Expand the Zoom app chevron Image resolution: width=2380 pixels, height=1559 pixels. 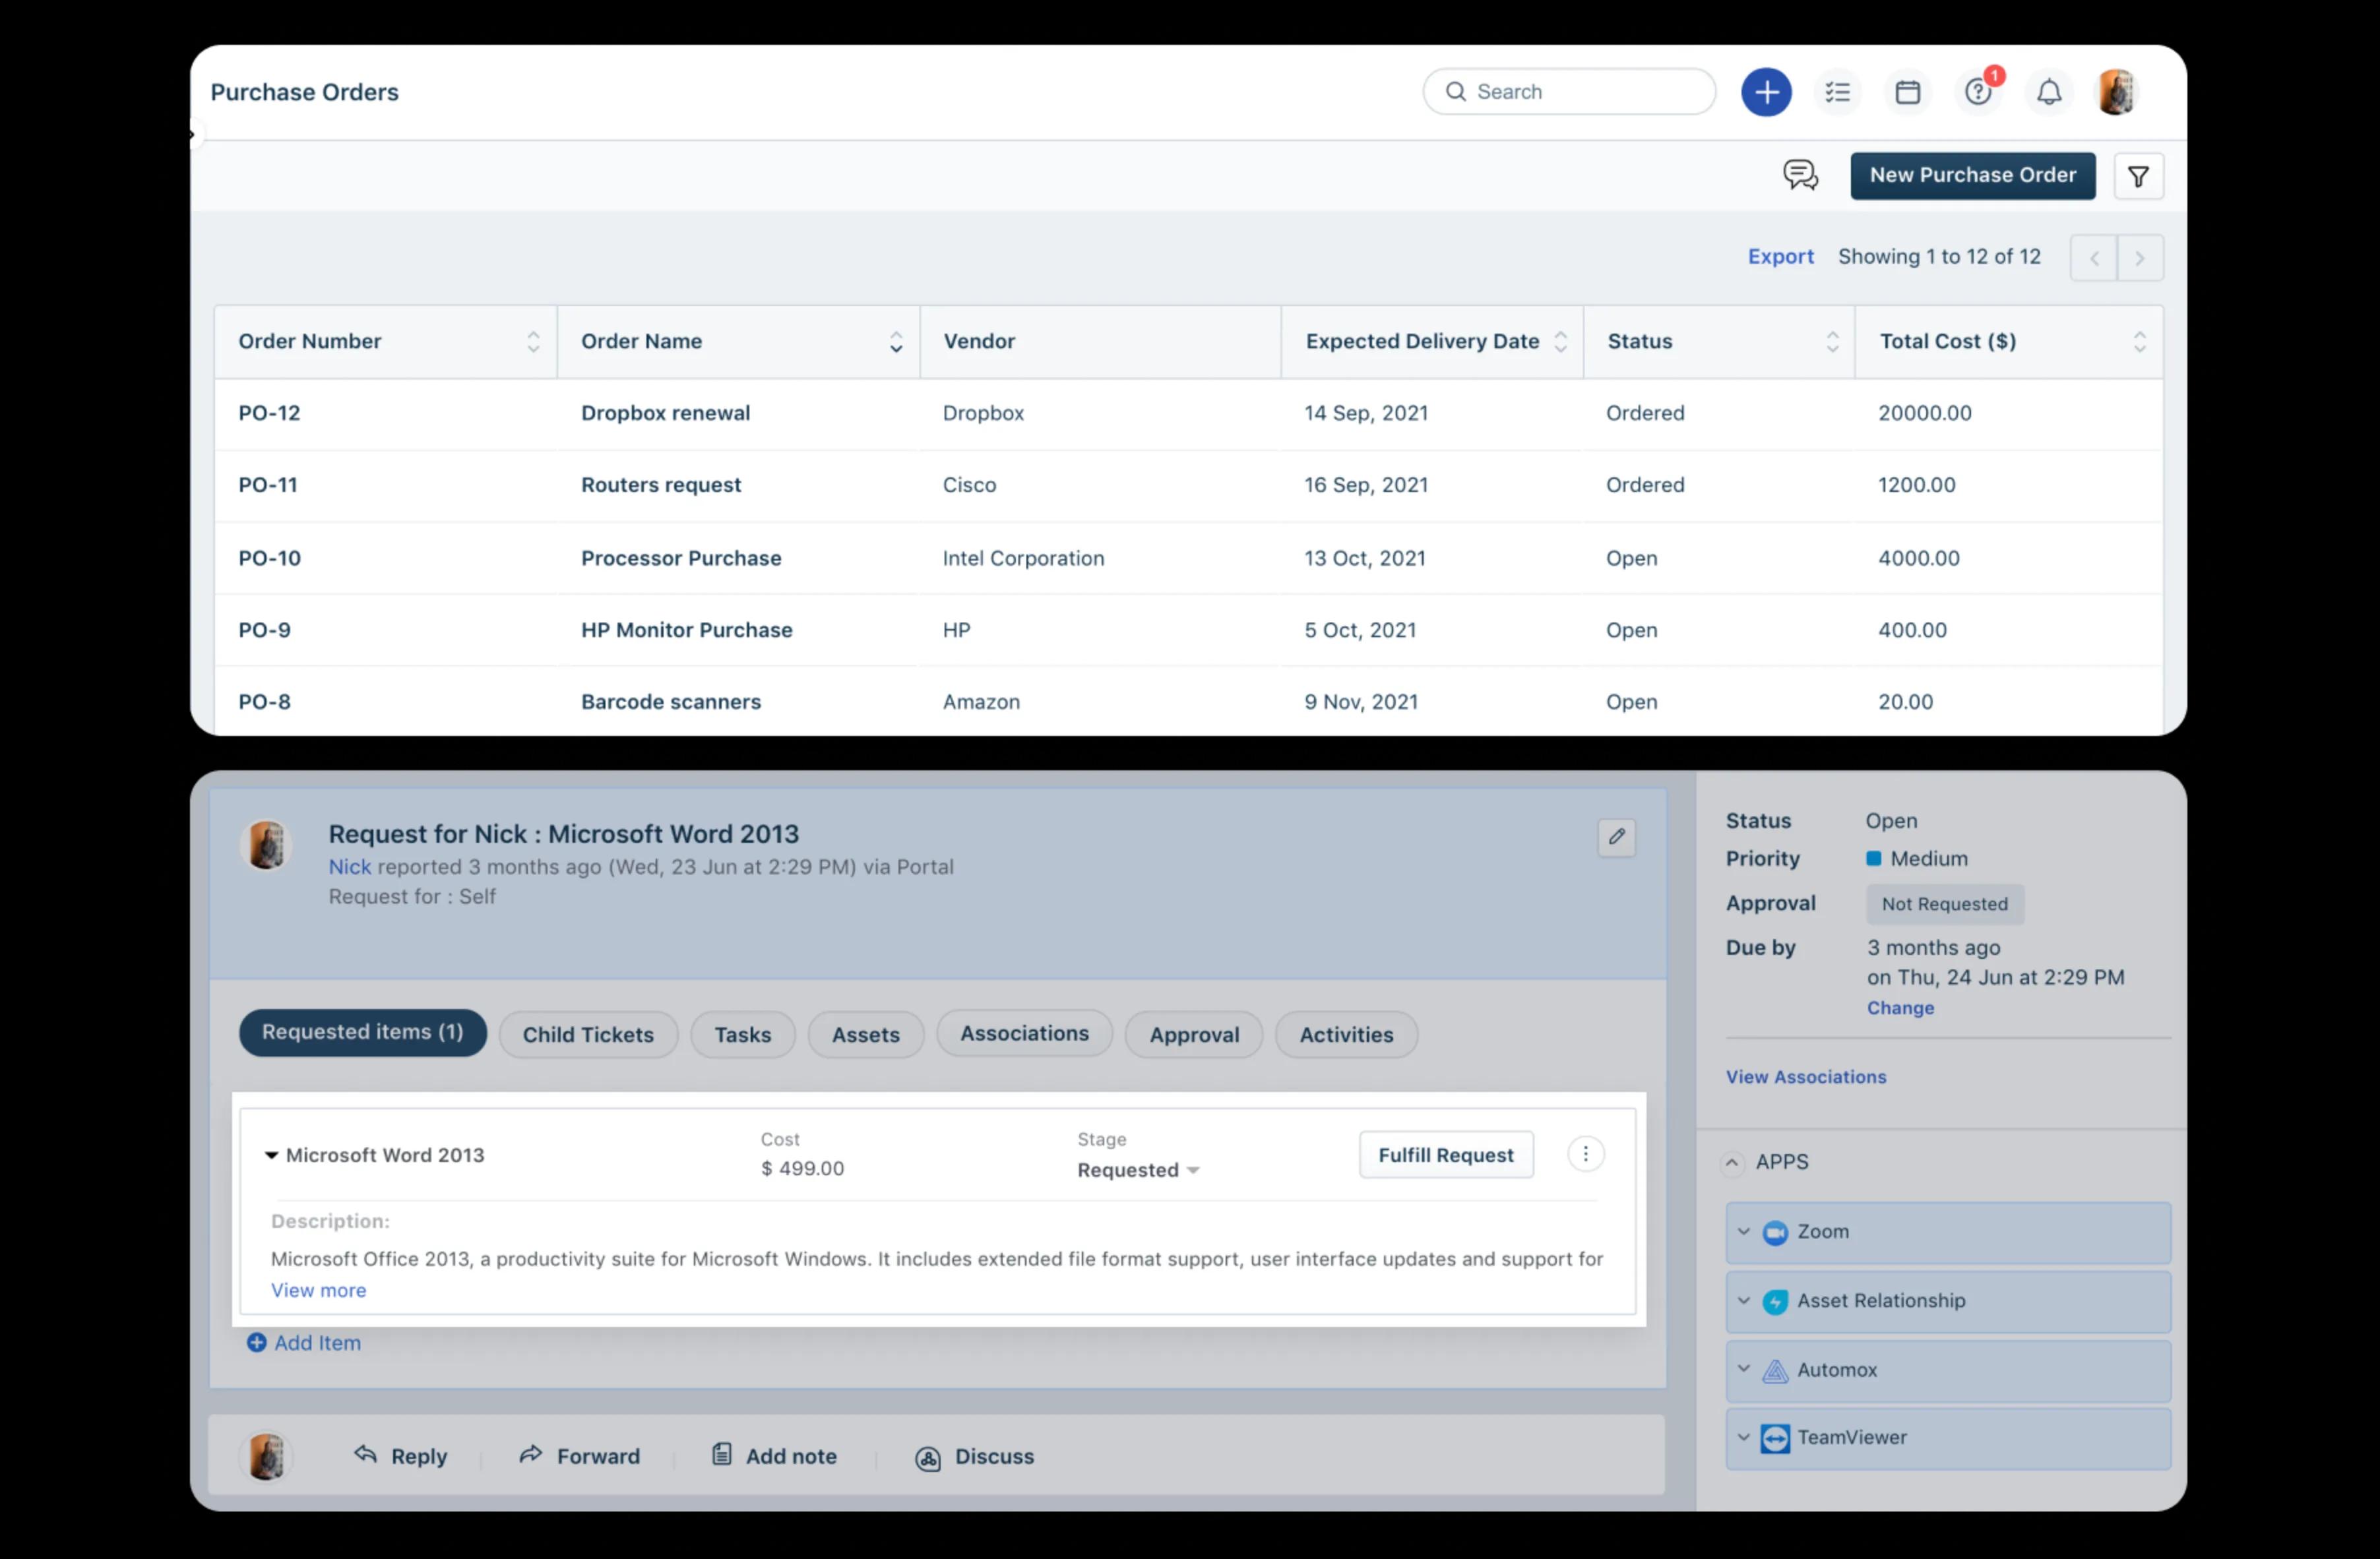coord(1743,1231)
